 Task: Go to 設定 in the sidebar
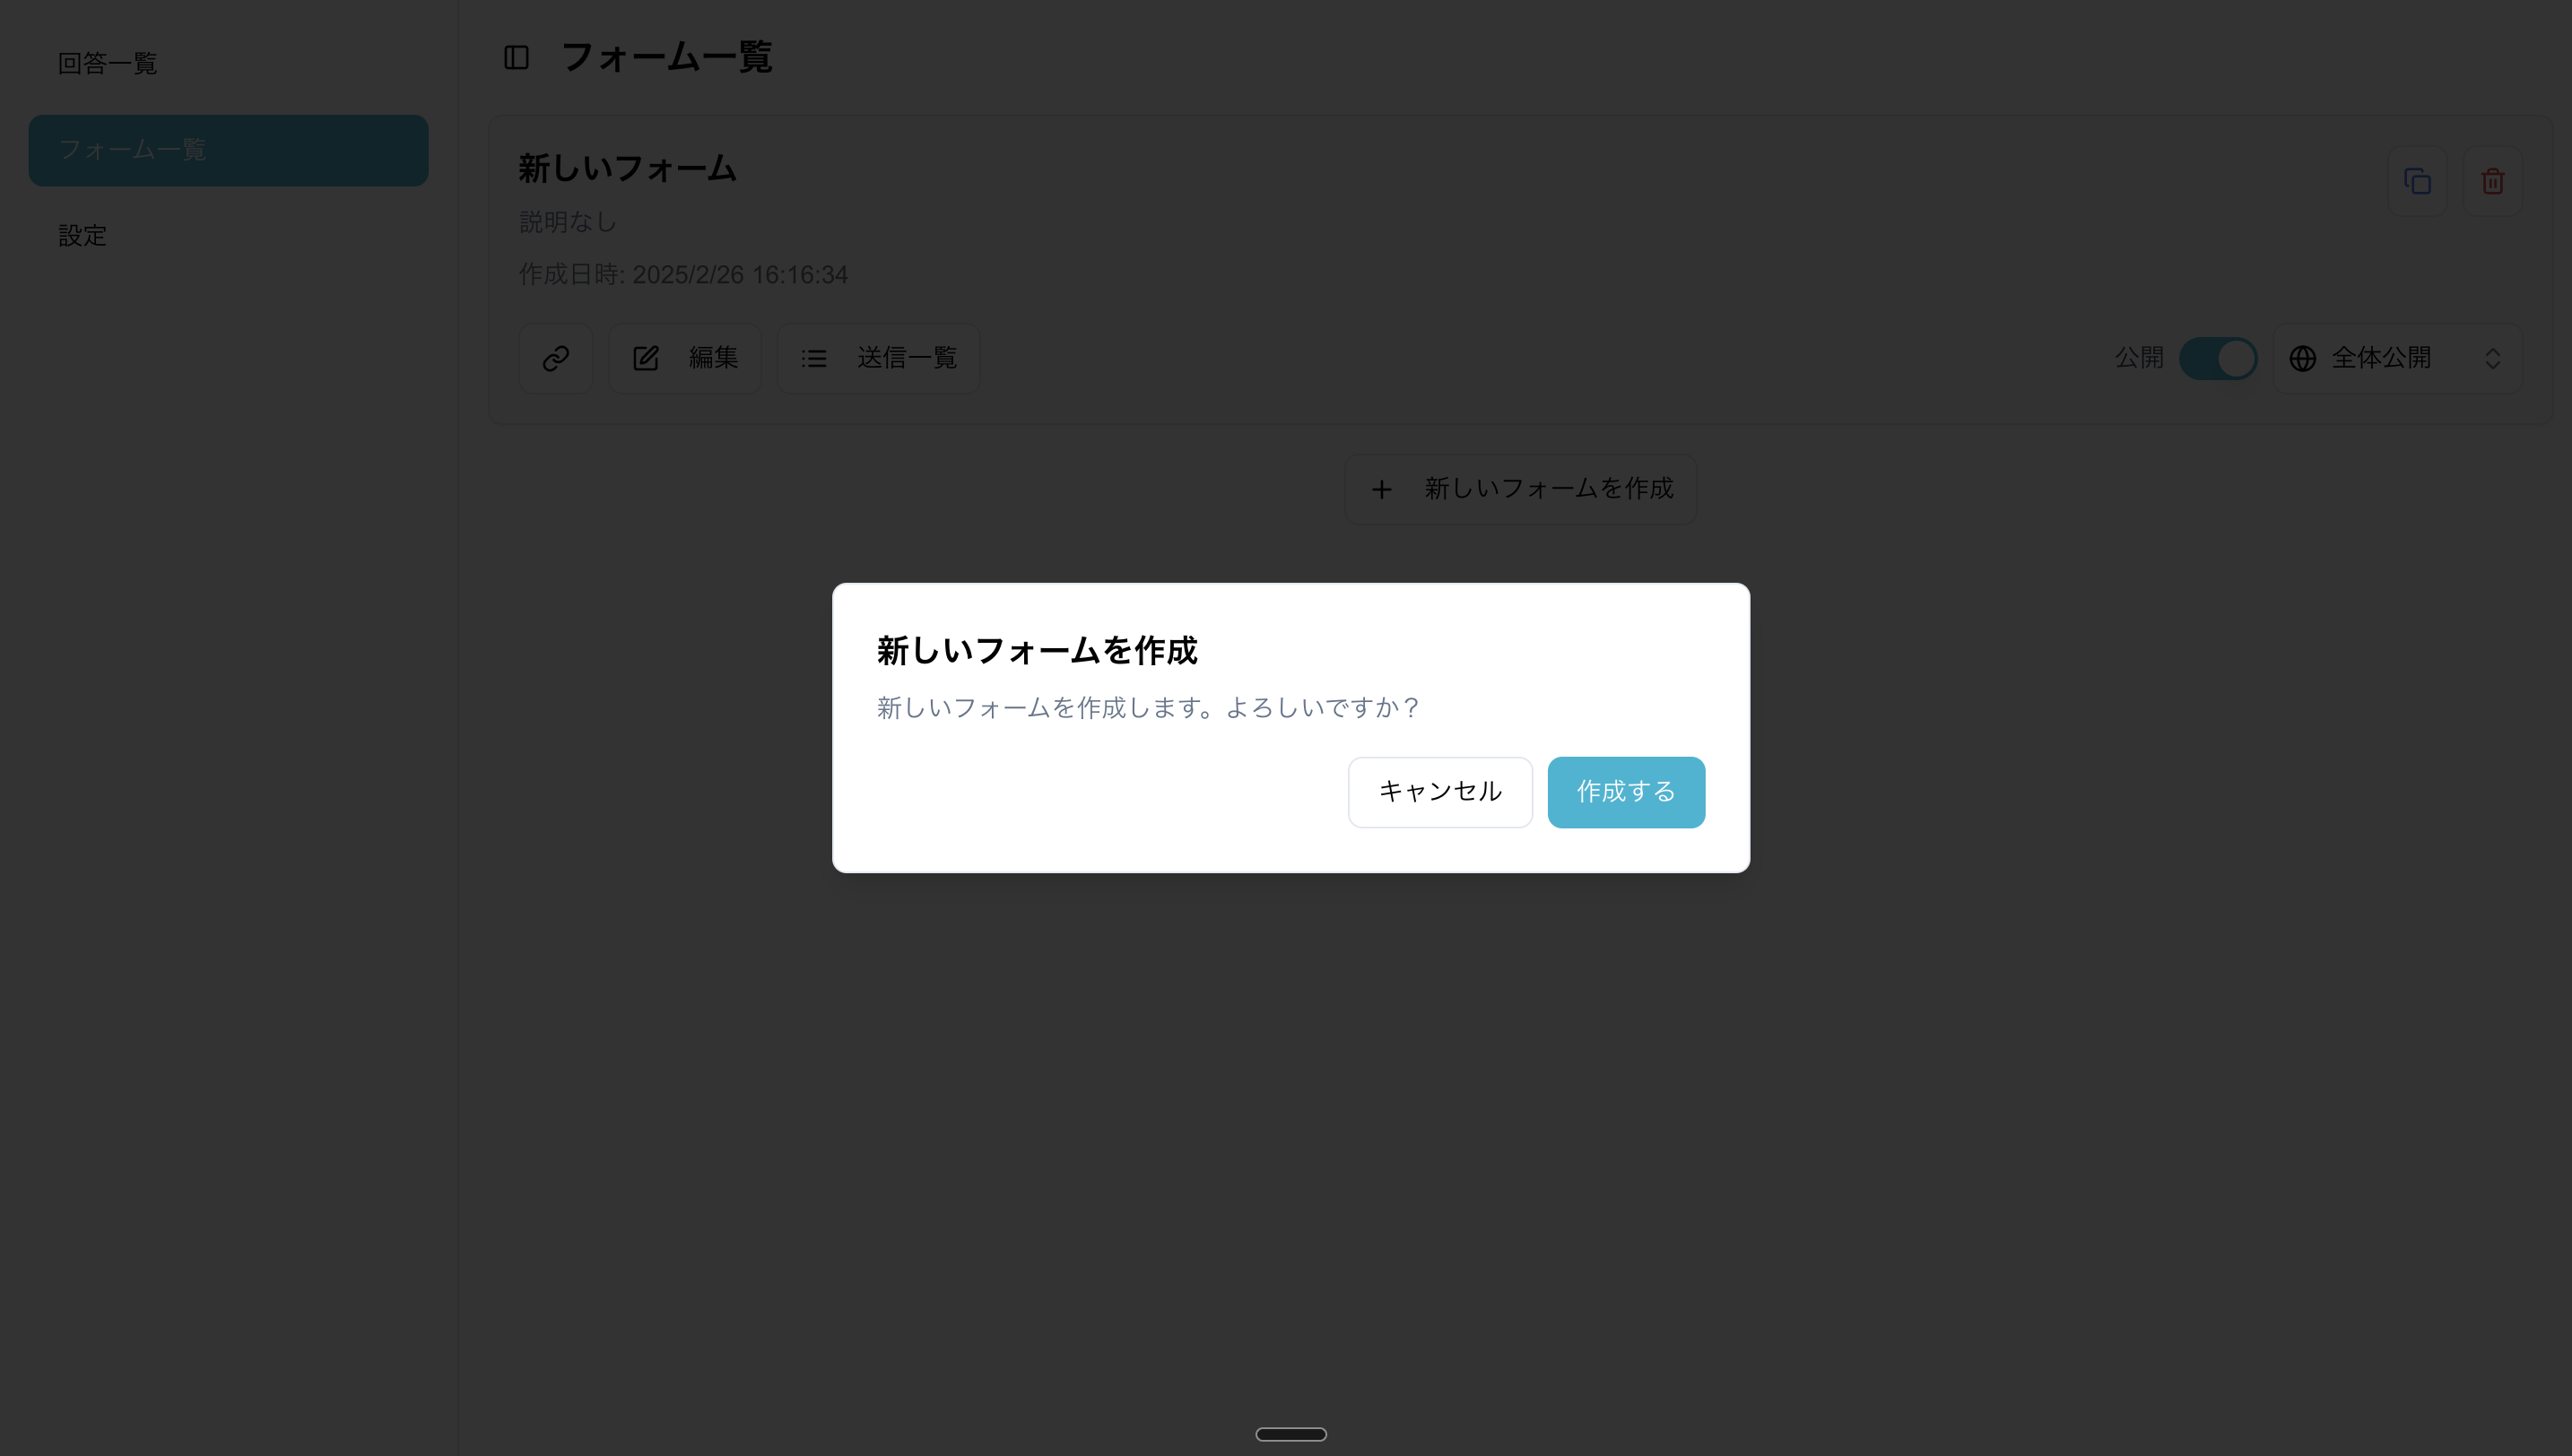tap(83, 235)
